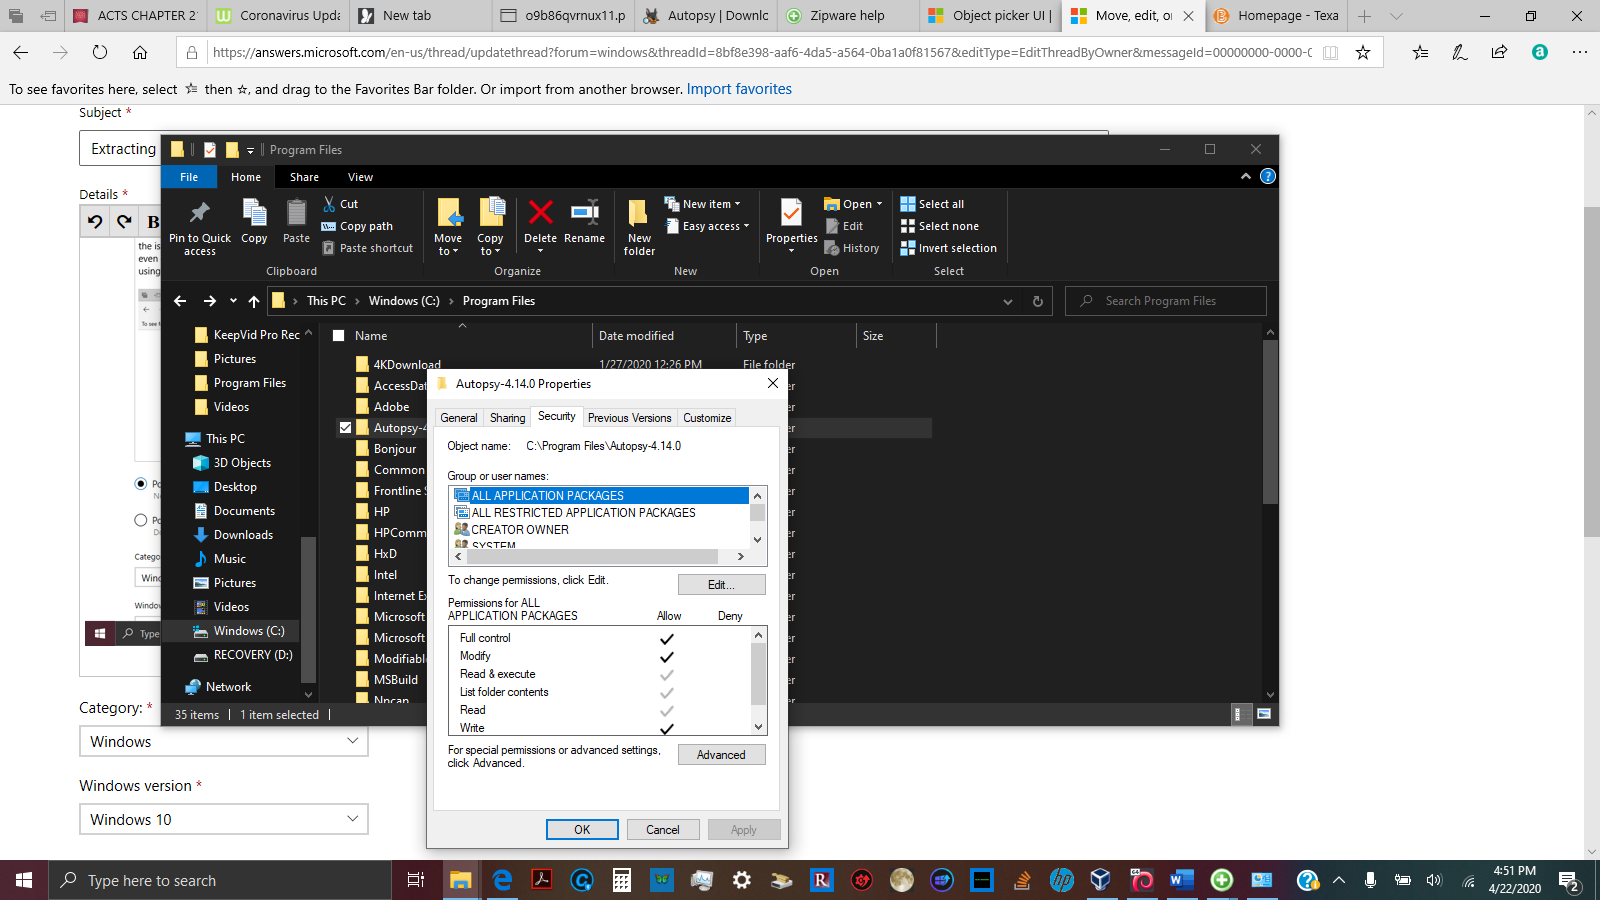
Task: Open Word from the taskbar
Action: coord(1181,880)
